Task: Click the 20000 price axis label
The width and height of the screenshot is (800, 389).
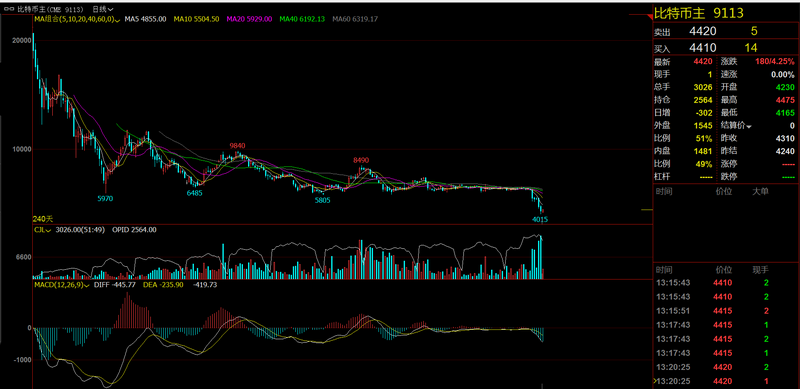Action: [x=21, y=40]
